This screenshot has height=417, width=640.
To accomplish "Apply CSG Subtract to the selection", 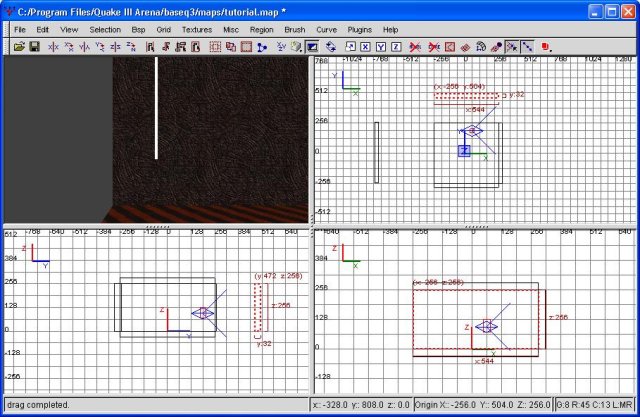I will pyautogui.click(x=215, y=47).
